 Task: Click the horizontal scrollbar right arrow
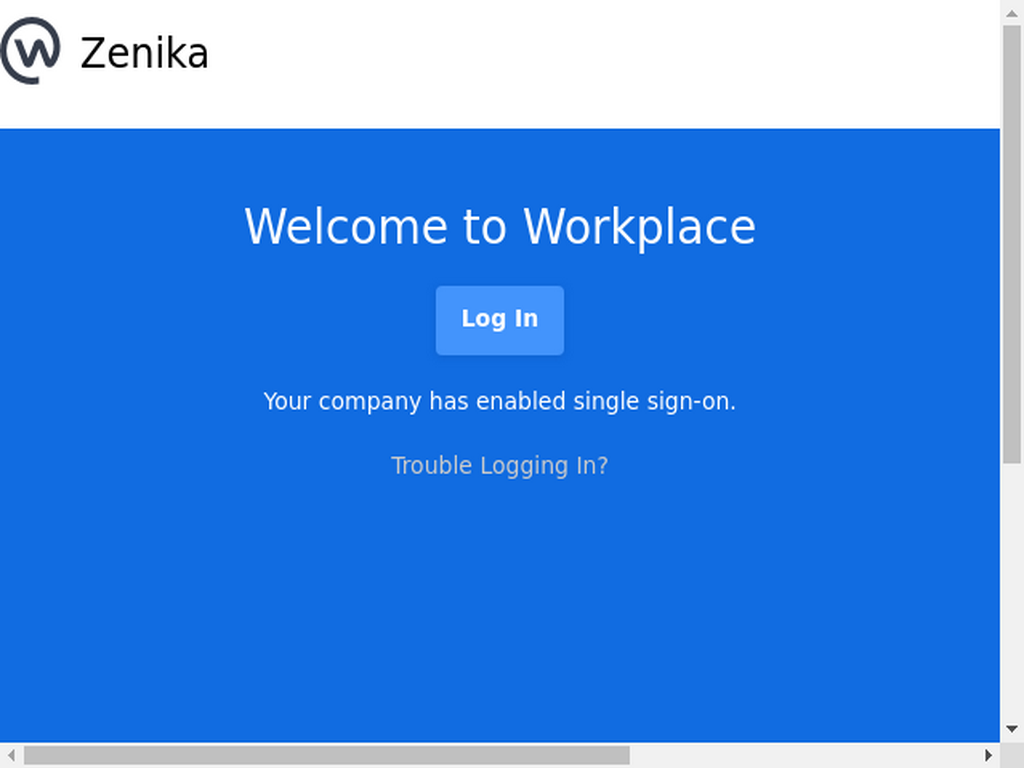coord(988,755)
